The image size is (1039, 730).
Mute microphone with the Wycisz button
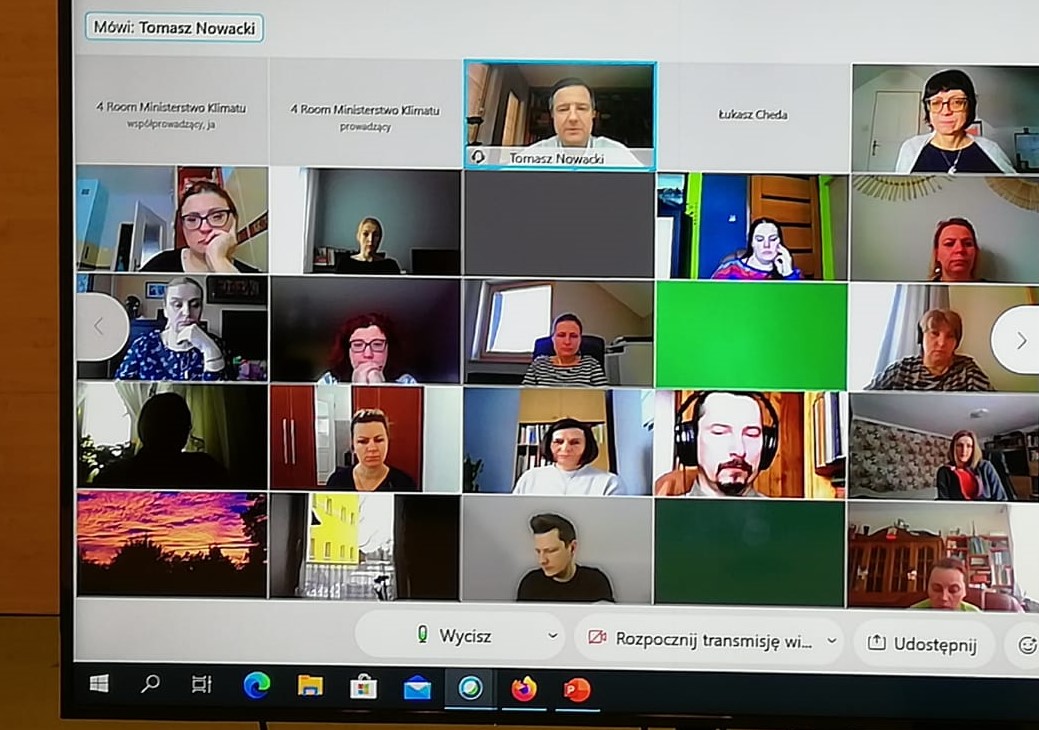454,636
